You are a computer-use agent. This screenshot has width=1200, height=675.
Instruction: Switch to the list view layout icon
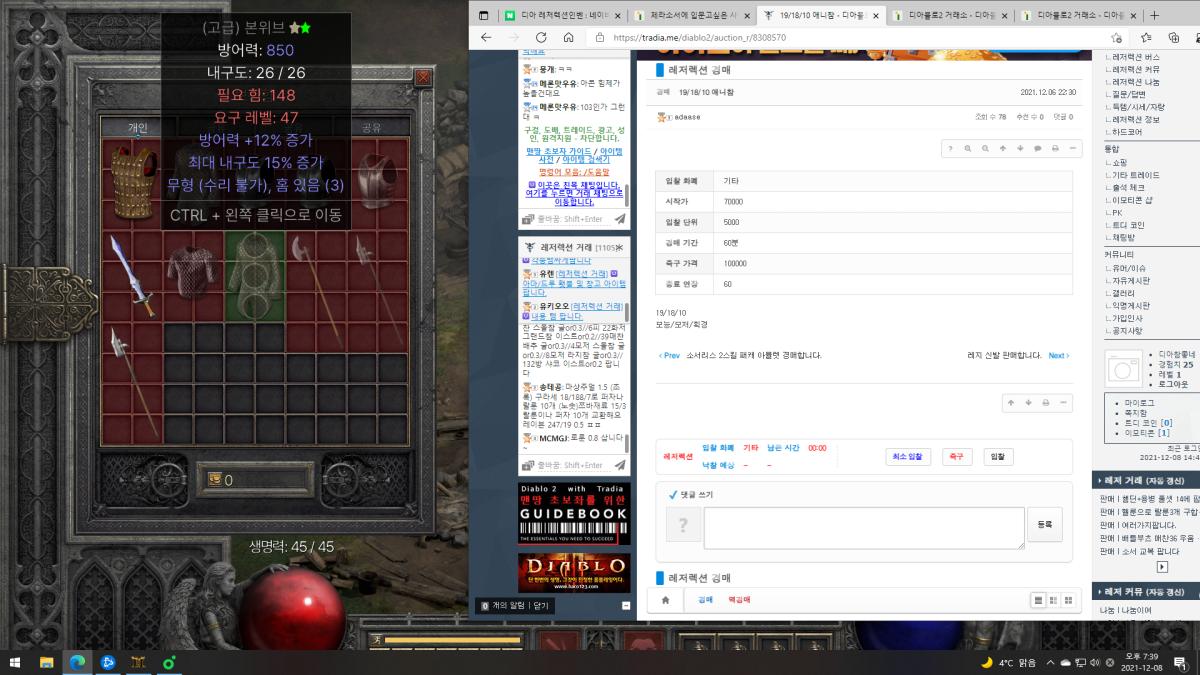tap(1038, 600)
